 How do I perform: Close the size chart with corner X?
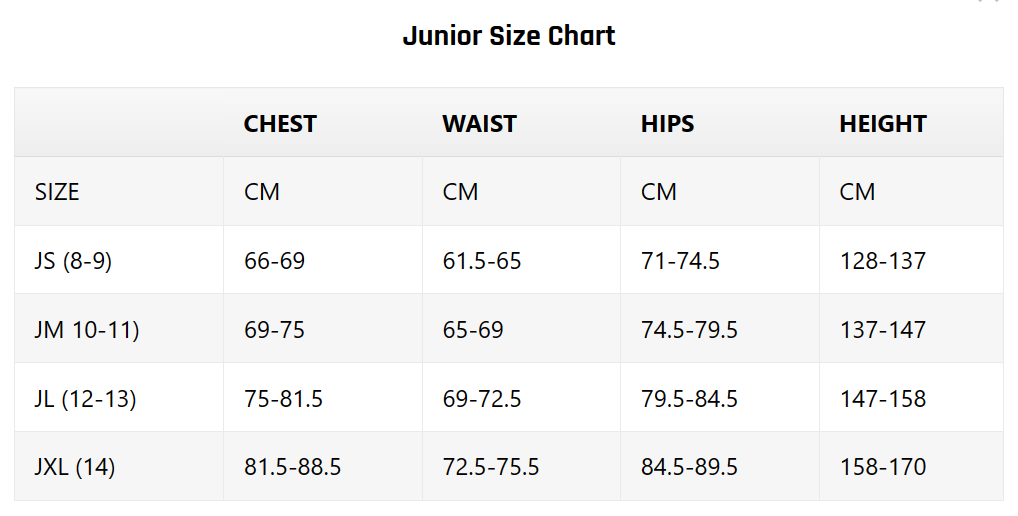[x=989, y=1]
